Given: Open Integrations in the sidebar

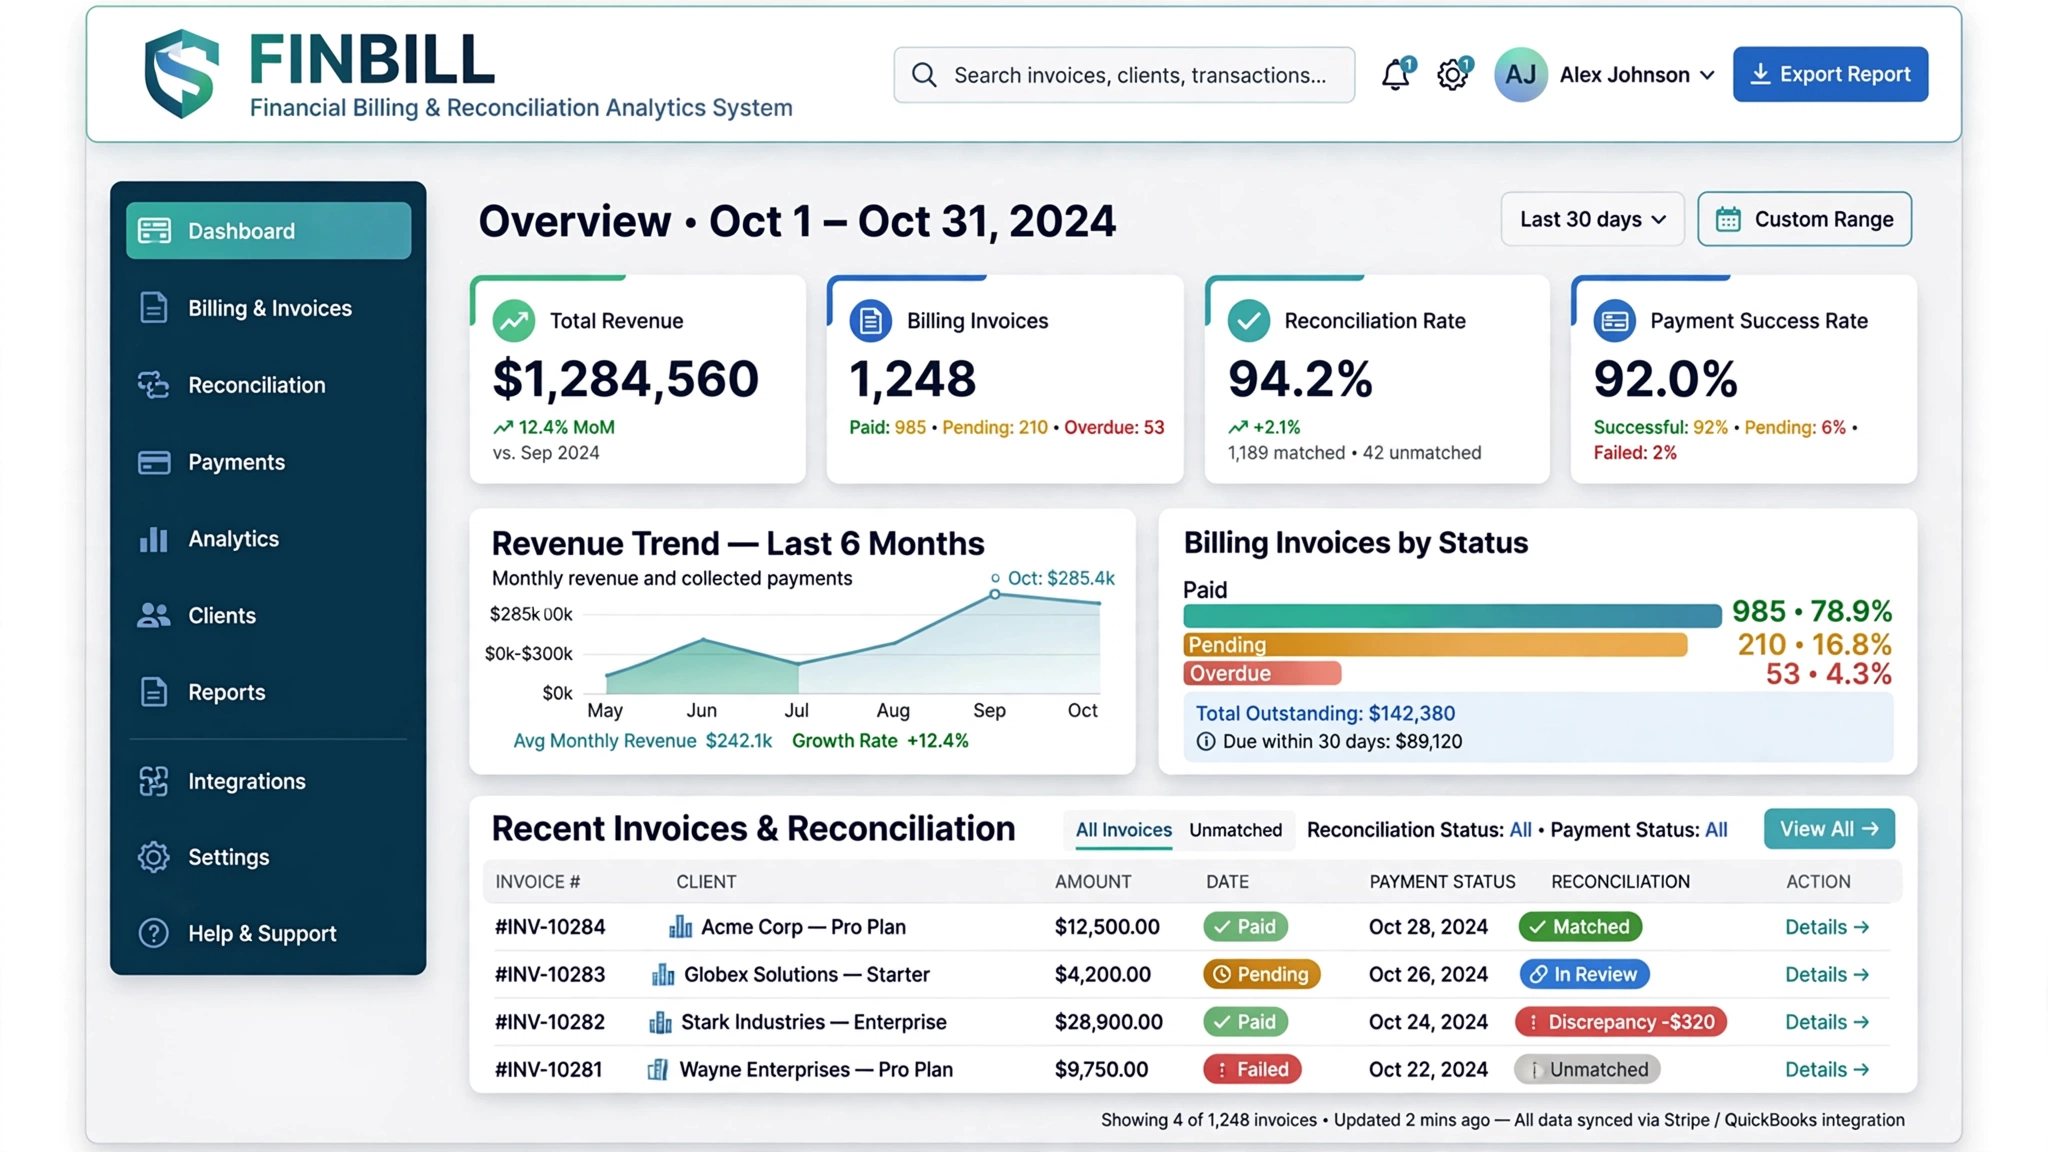Looking at the screenshot, I should 268,781.
